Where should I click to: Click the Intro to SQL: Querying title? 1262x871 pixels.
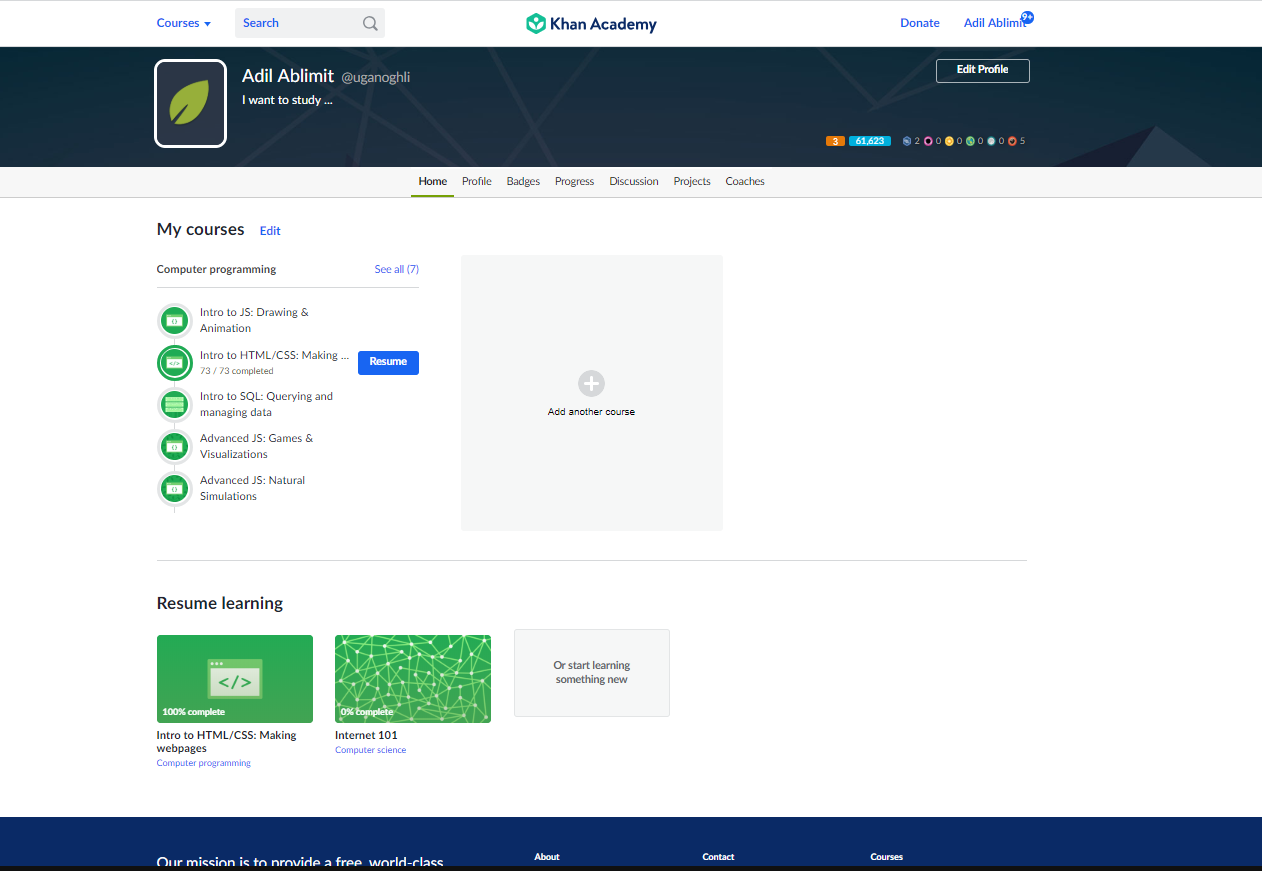(x=266, y=404)
